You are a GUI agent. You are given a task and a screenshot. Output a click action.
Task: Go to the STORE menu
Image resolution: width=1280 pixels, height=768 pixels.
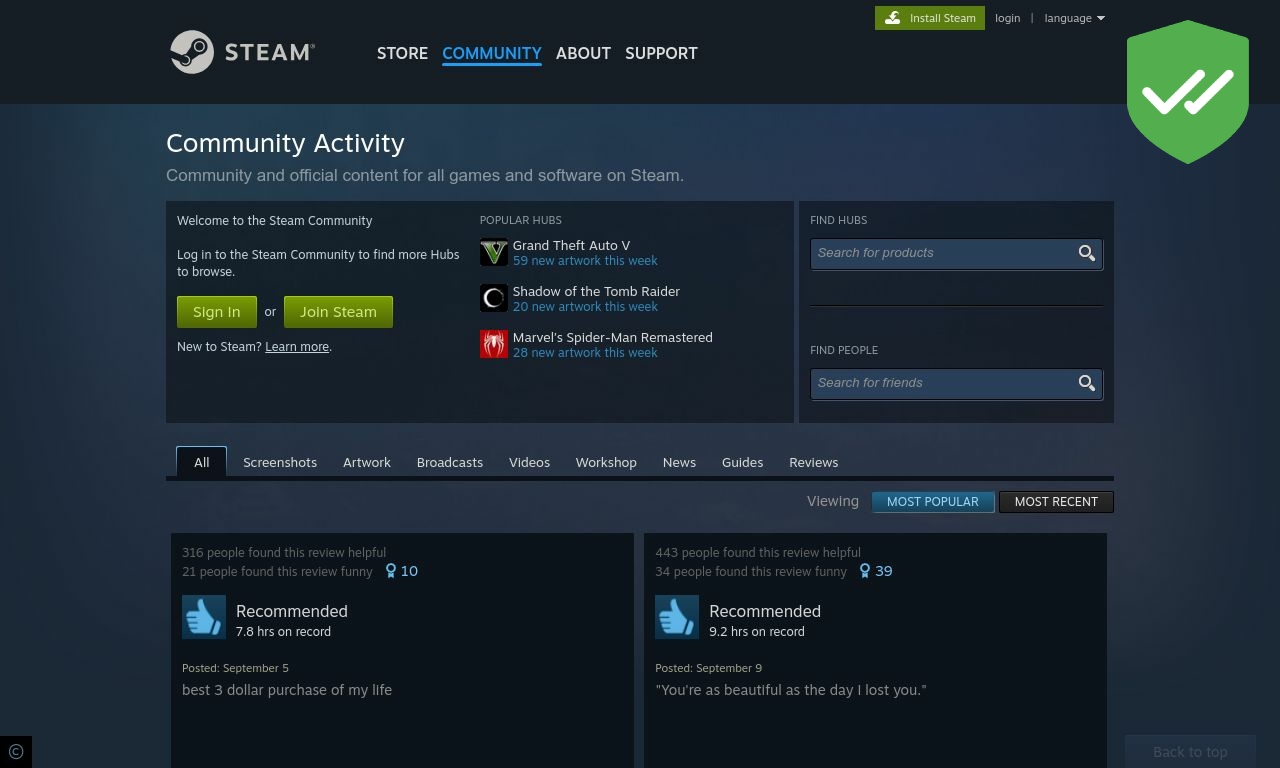point(402,53)
